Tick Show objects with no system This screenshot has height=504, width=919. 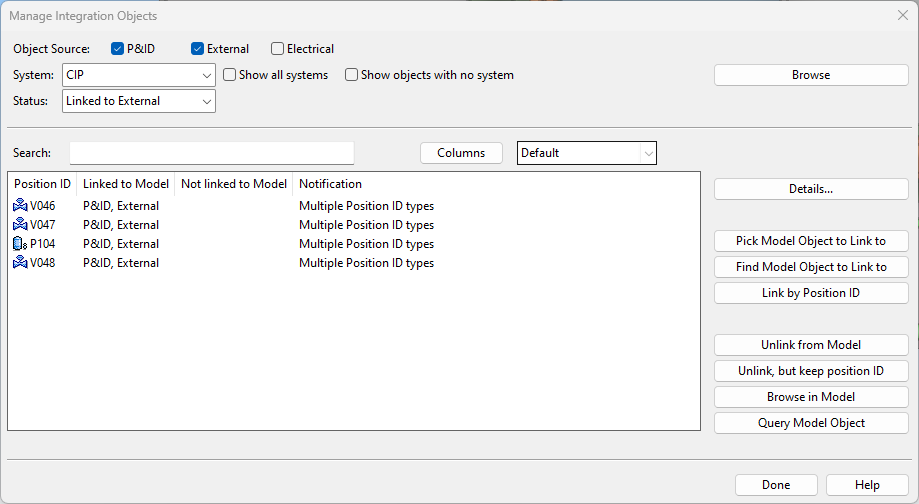pos(352,75)
